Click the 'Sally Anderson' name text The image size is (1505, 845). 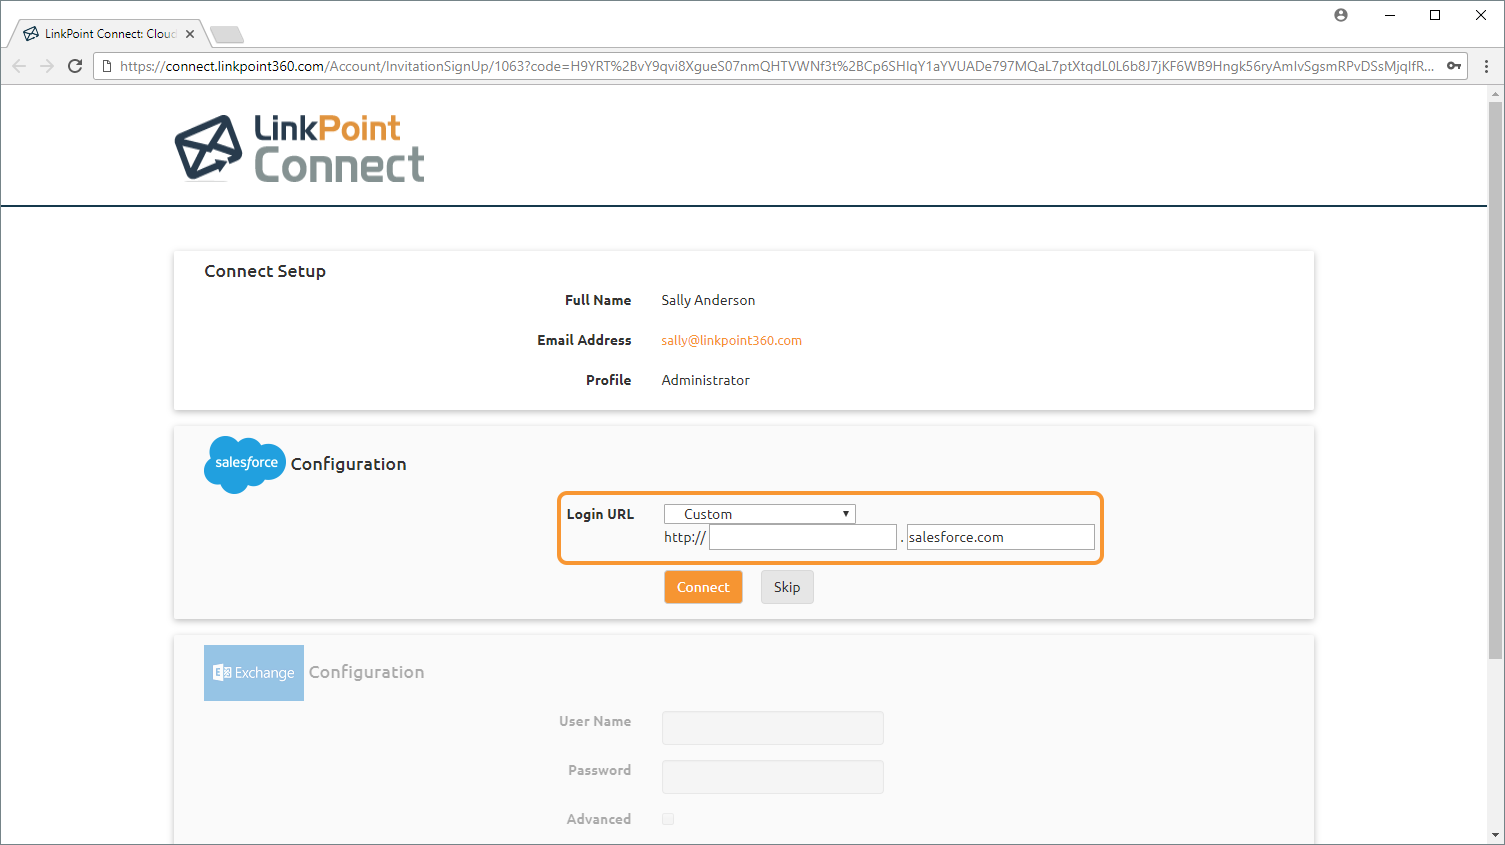pyautogui.click(x=708, y=300)
